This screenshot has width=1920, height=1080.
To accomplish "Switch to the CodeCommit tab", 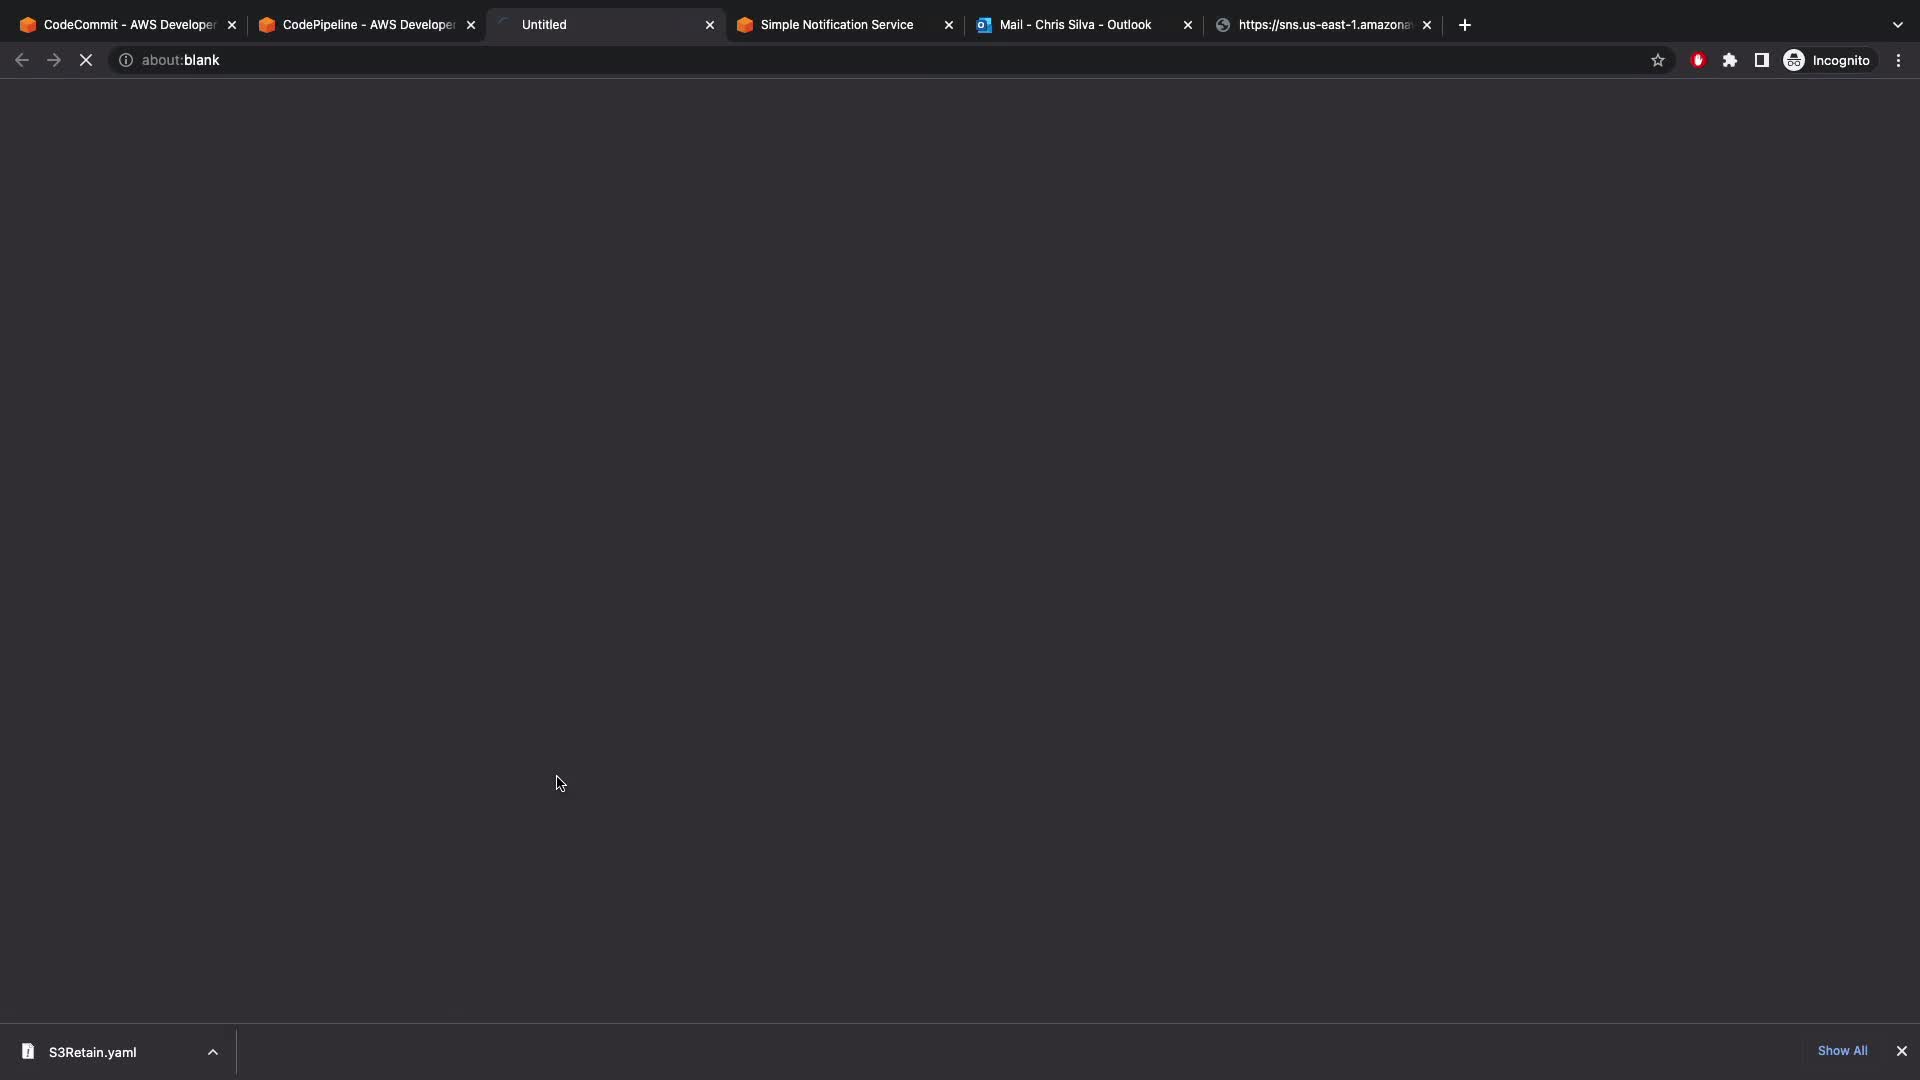I will [120, 25].
